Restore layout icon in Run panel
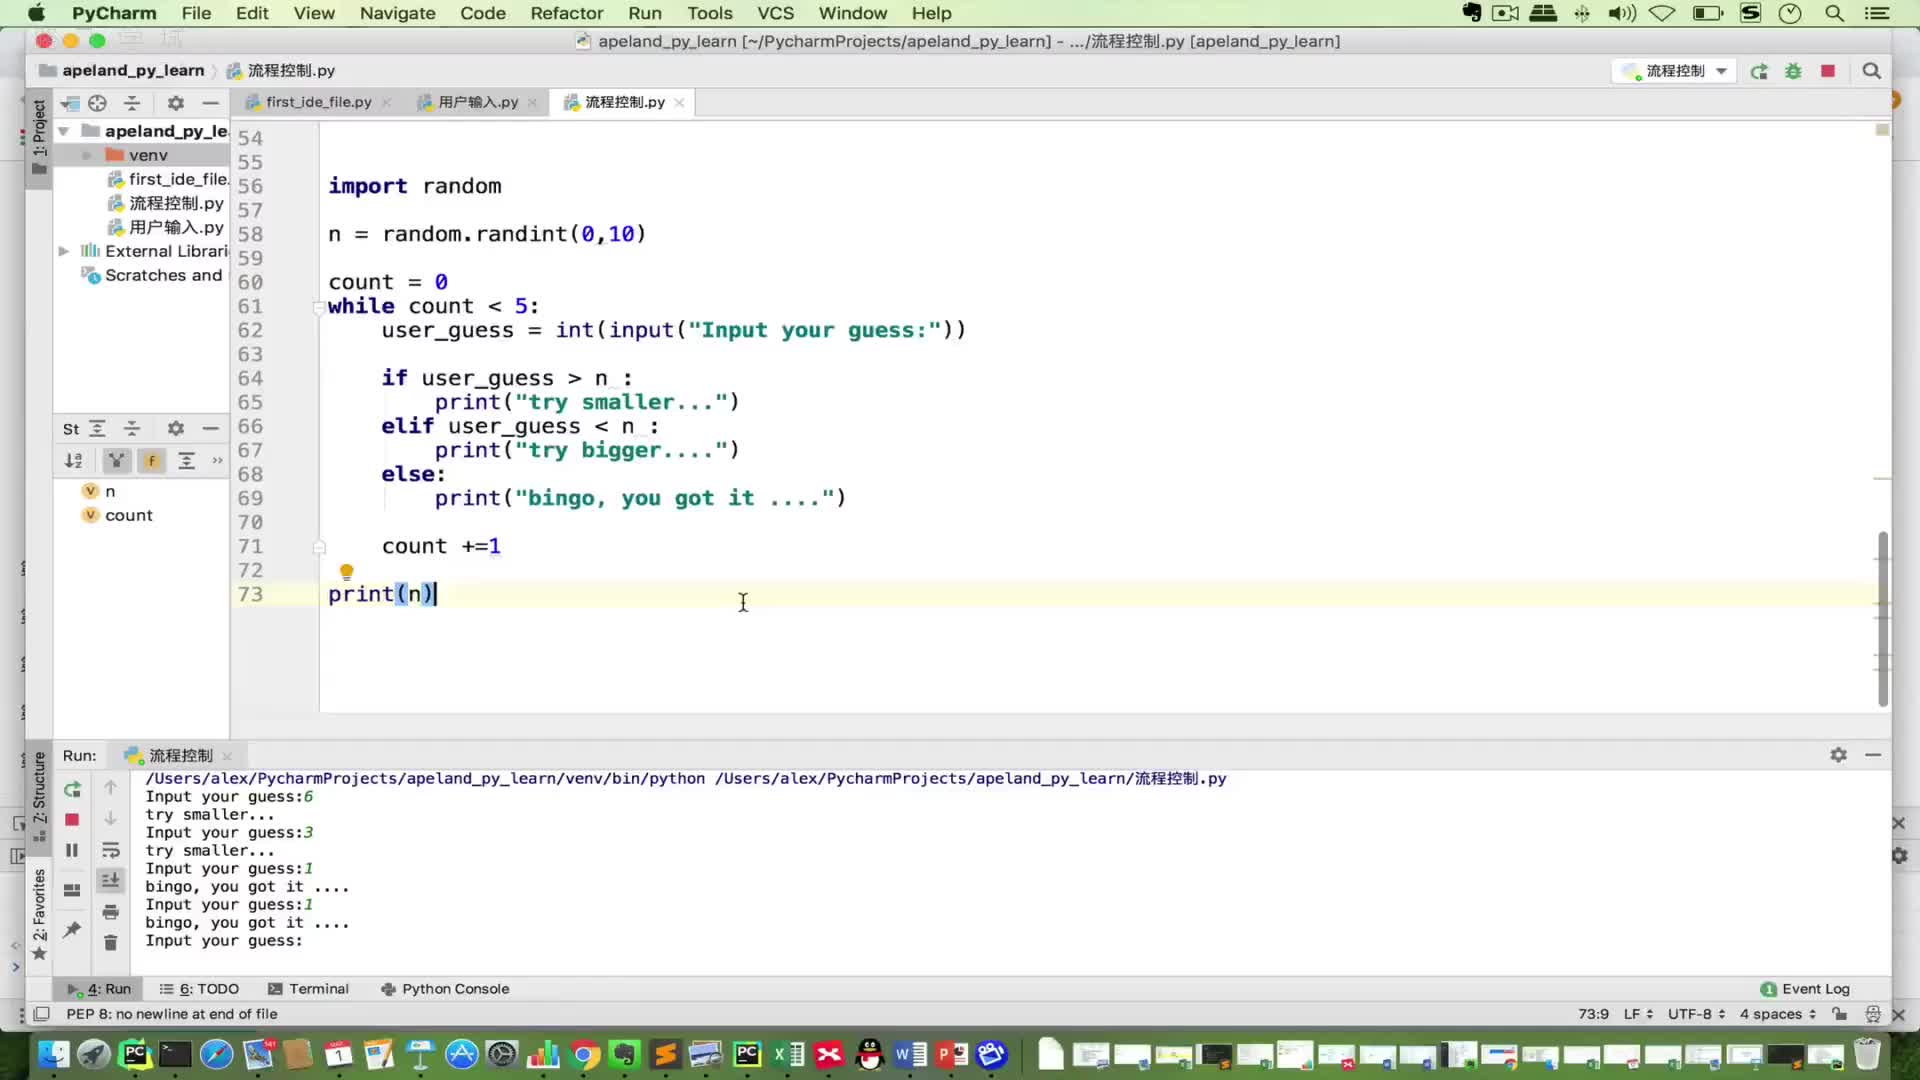Screen dimensions: 1920x1080 point(72,889)
